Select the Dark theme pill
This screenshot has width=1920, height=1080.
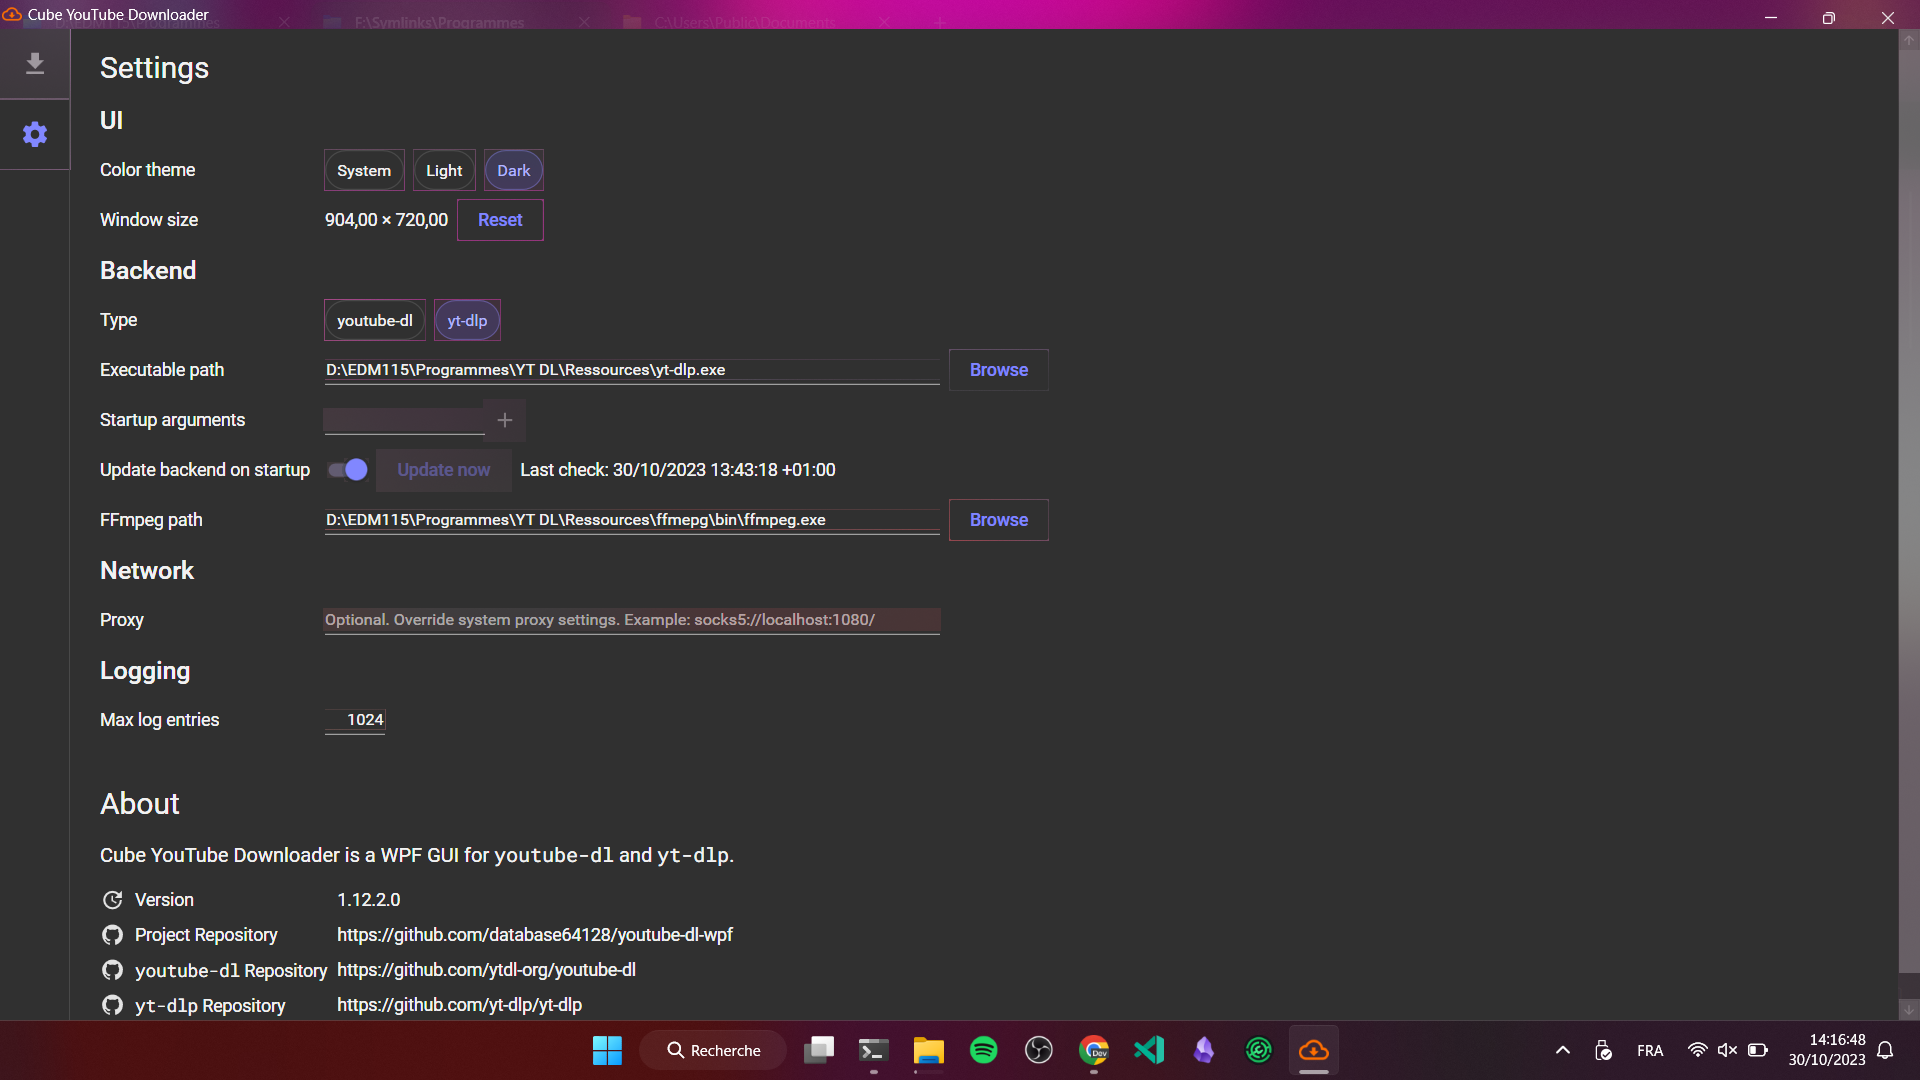point(513,170)
